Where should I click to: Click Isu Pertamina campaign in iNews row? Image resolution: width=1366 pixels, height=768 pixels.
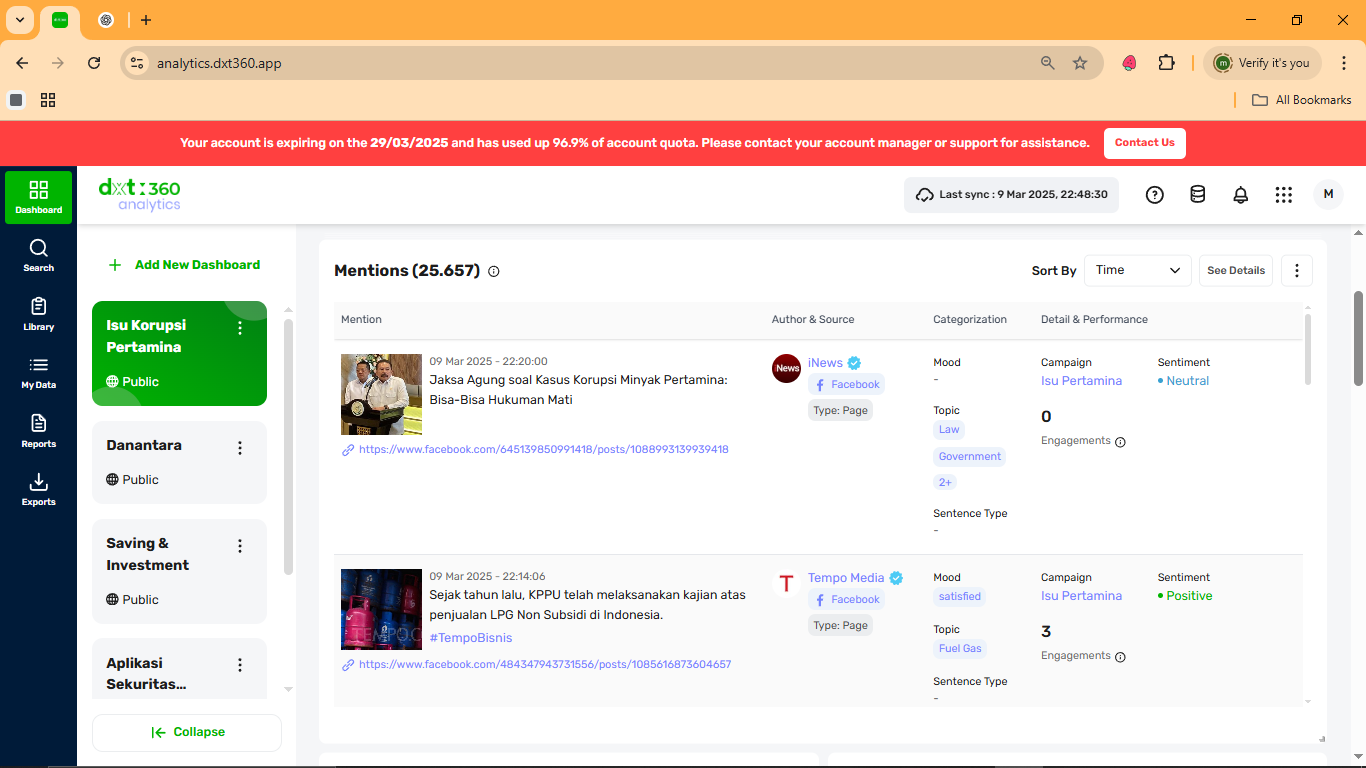click(x=1081, y=381)
